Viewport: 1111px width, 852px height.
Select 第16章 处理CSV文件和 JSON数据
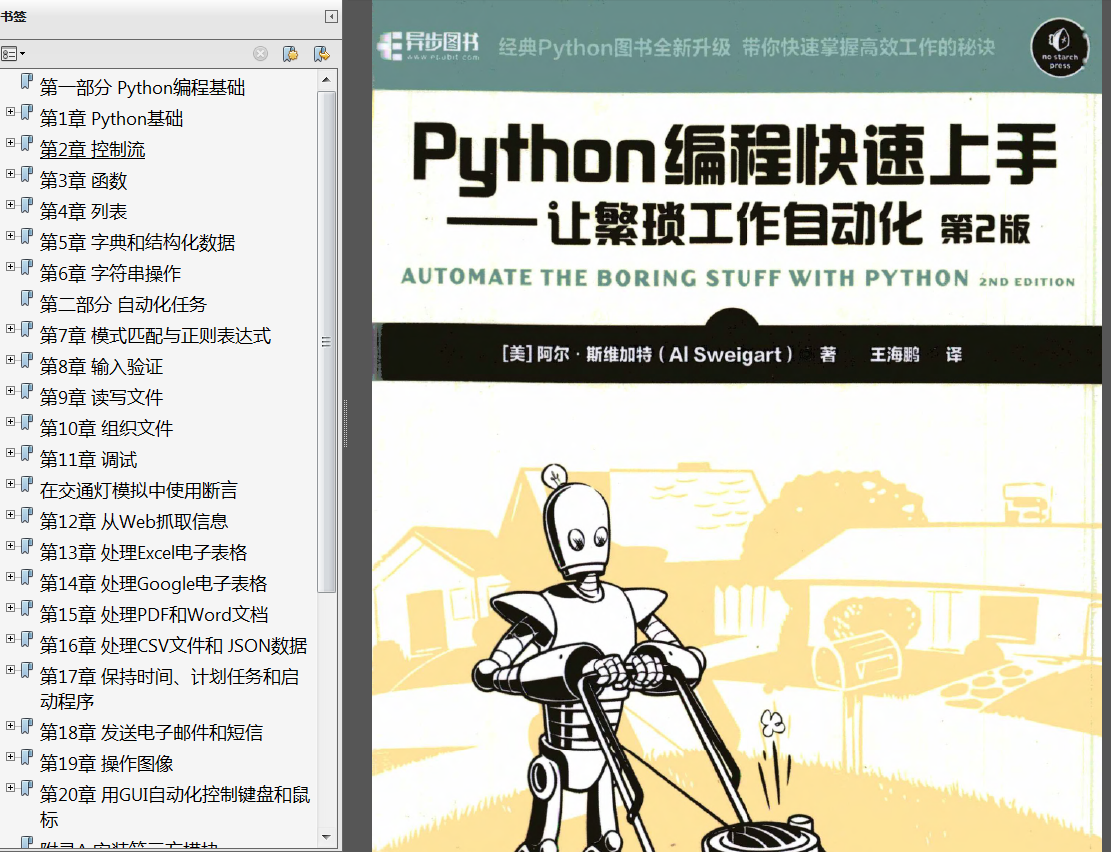point(174,646)
